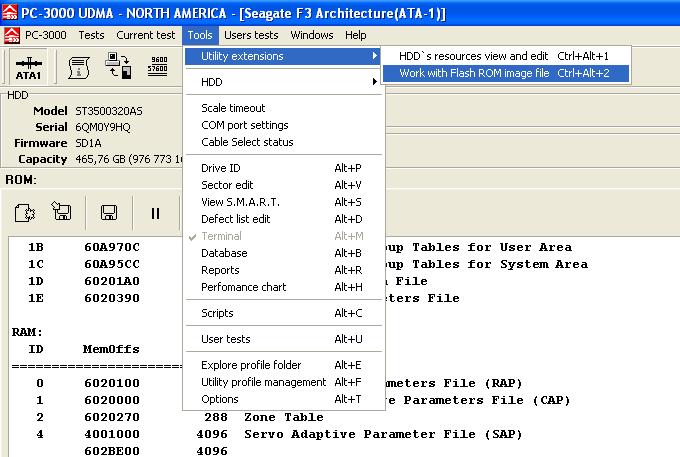Open the Help menu
Screen dimensions: 680x457
[356, 35]
